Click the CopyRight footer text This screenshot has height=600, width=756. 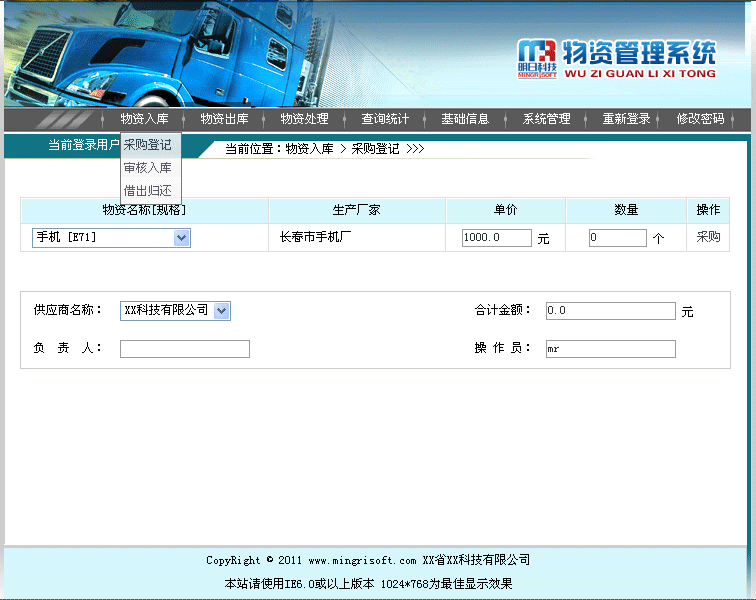coord(368,560)
